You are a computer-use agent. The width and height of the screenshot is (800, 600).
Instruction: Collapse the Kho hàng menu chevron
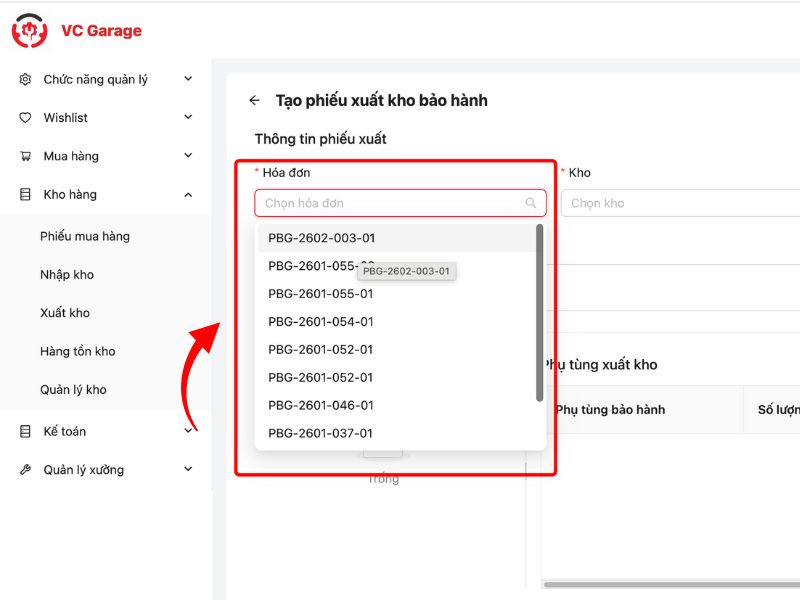[x=188, y=194]
